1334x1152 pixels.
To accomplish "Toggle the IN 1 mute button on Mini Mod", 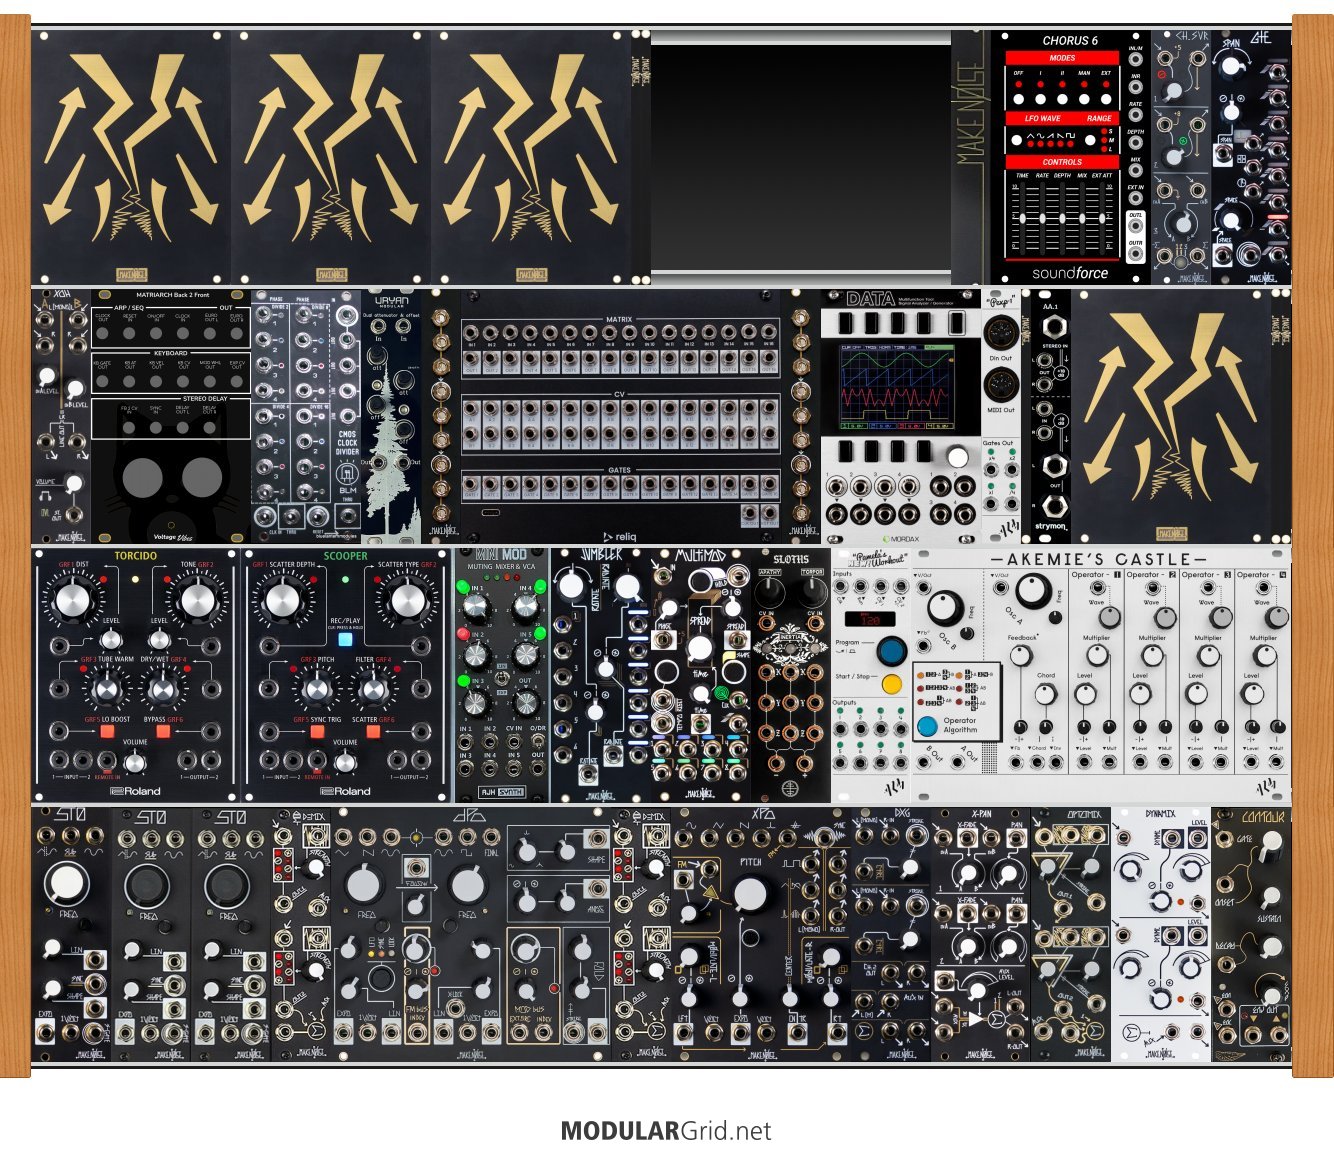I will 464,588.
